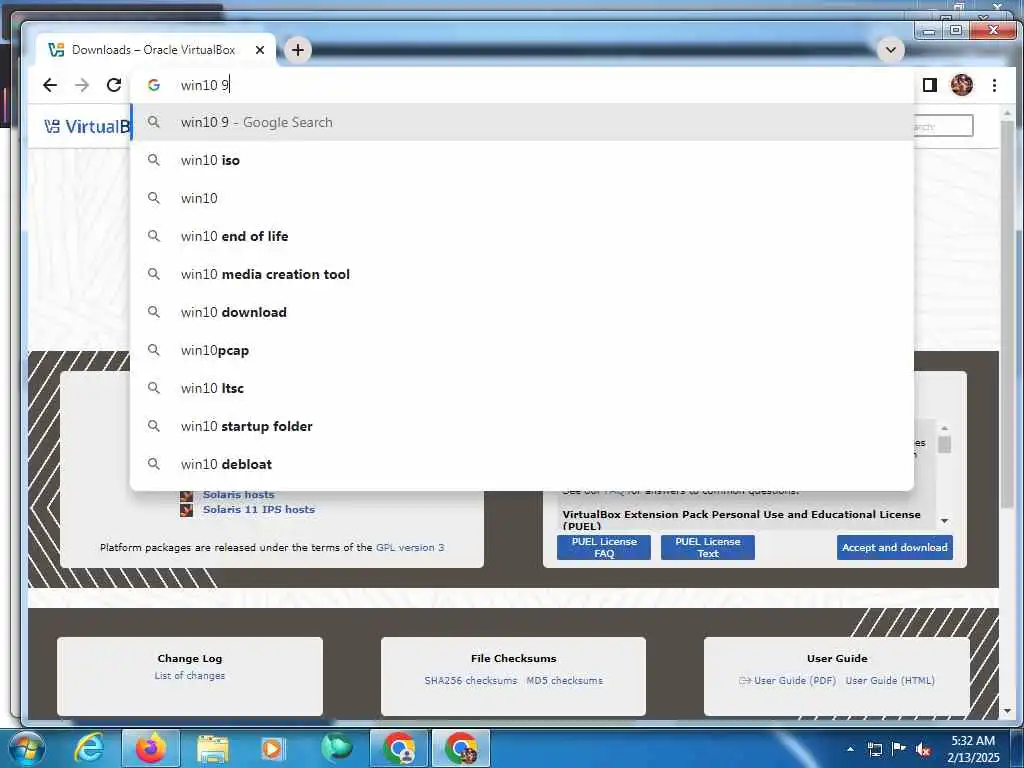This screenshot has width=1024, height=768.
Task: Switch to the second Chrome taskbar window
Action: pos(461,748)
